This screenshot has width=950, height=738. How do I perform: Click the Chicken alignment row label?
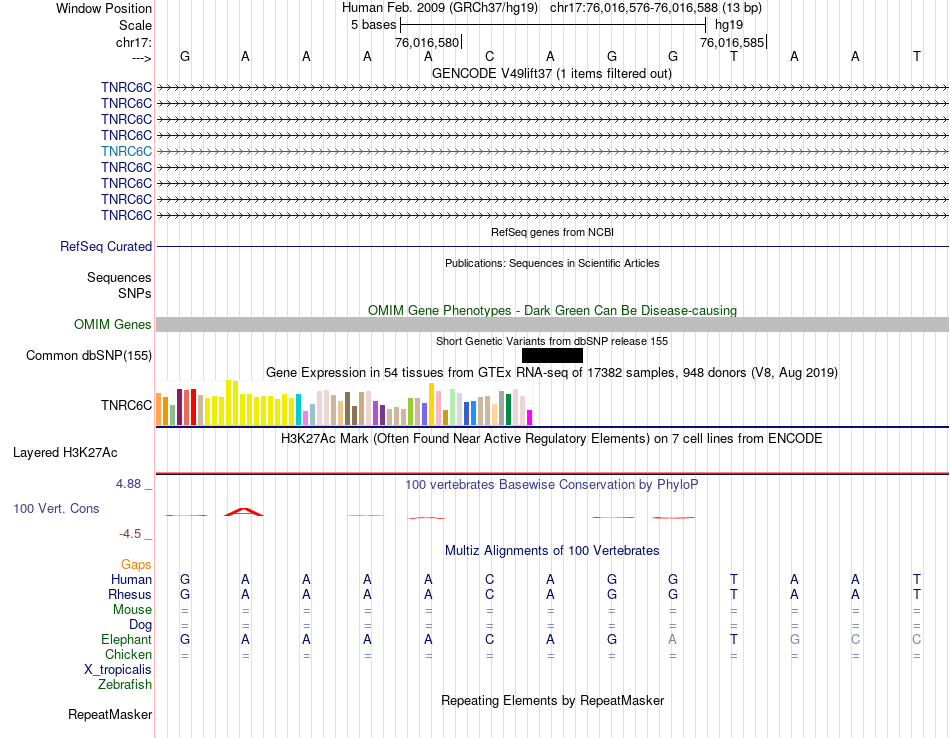128,655
